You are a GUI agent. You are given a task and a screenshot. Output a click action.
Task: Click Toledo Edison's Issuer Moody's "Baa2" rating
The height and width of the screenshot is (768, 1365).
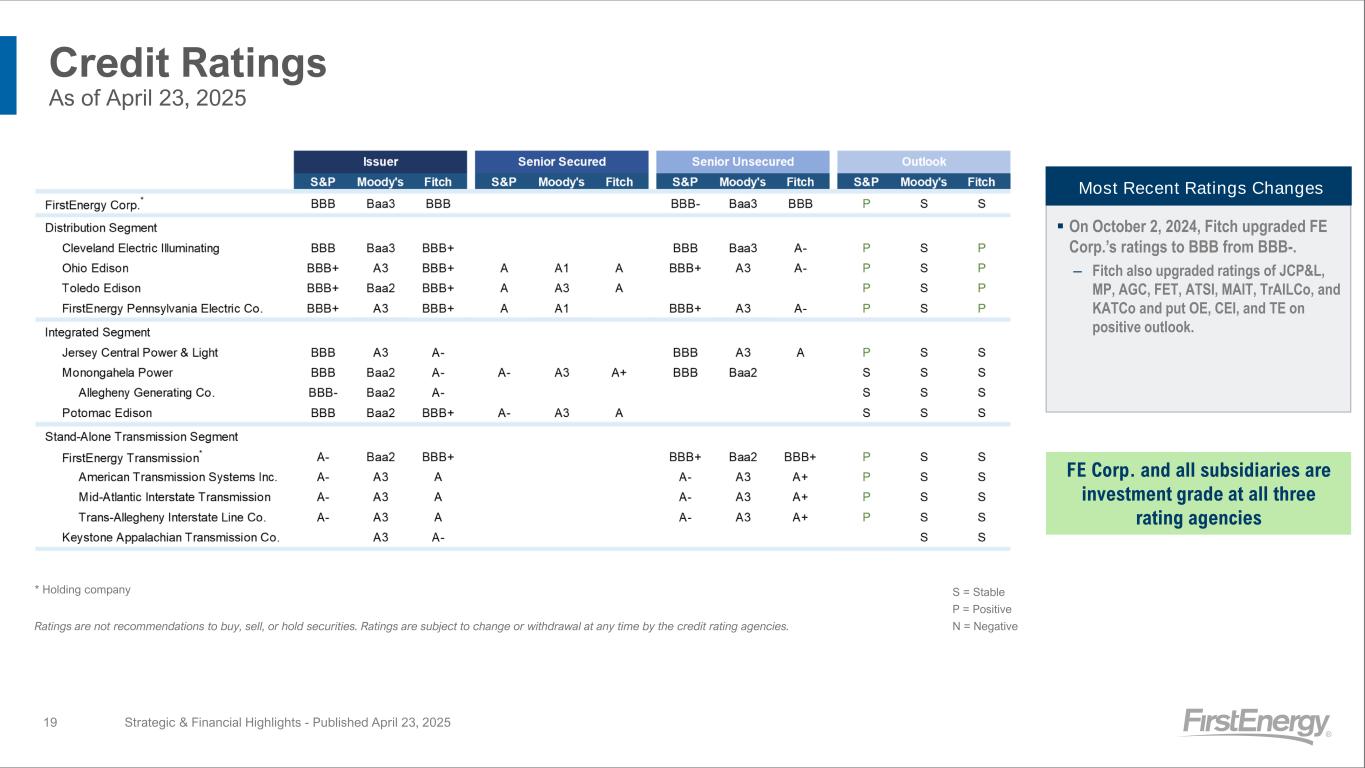(380, 288)
